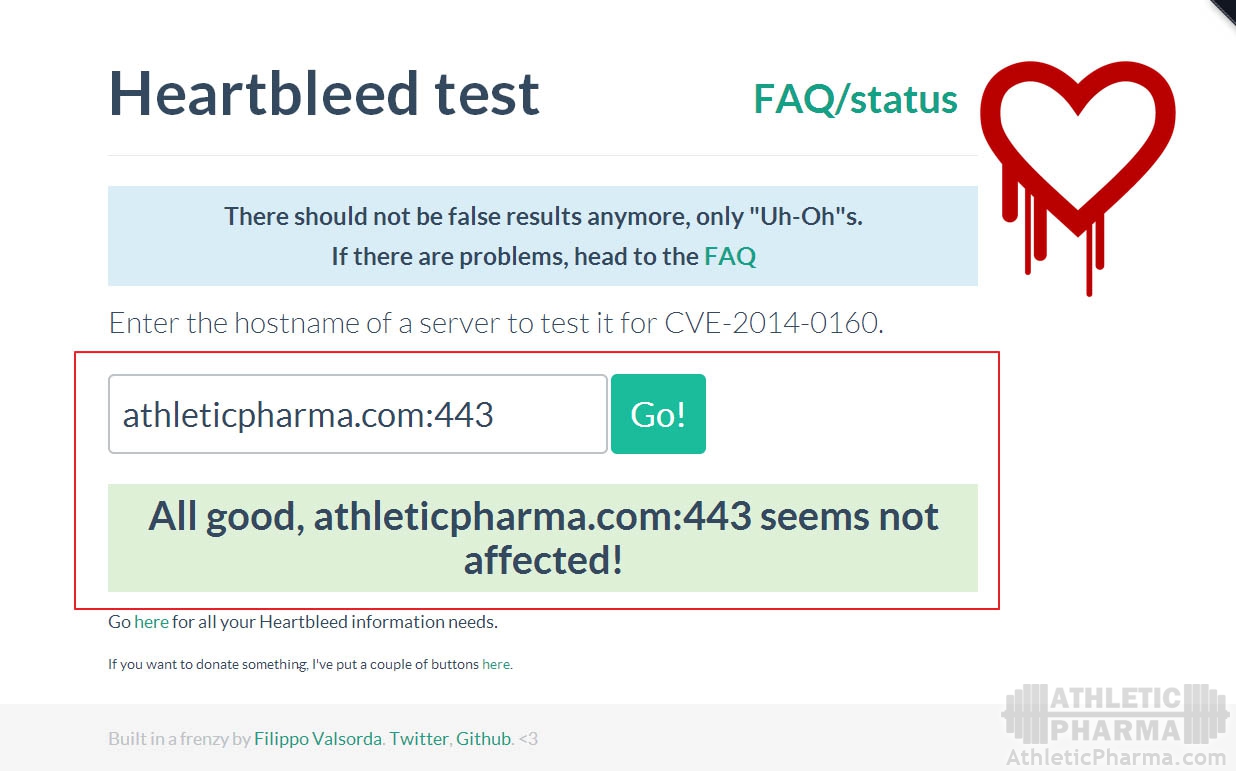Open the 'here' link for Heartbleed information
Image resolution: width=1236 pixels, height=771 pixels.
point(151,622)
